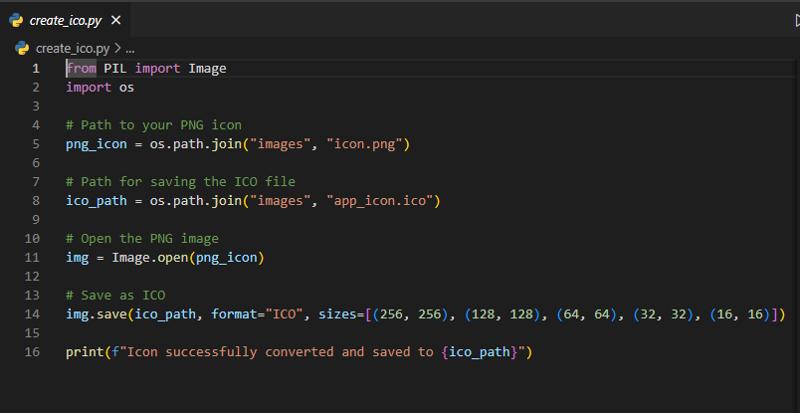Click the Python icon in the breadcrumb bar

[22, 48]
